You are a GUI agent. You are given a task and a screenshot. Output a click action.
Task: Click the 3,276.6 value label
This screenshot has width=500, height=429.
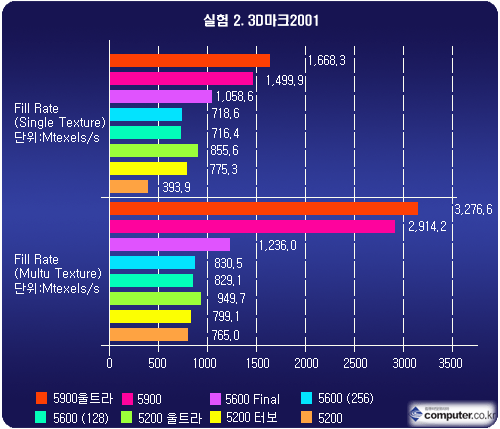pyautogui.click(x=473, y=209)
